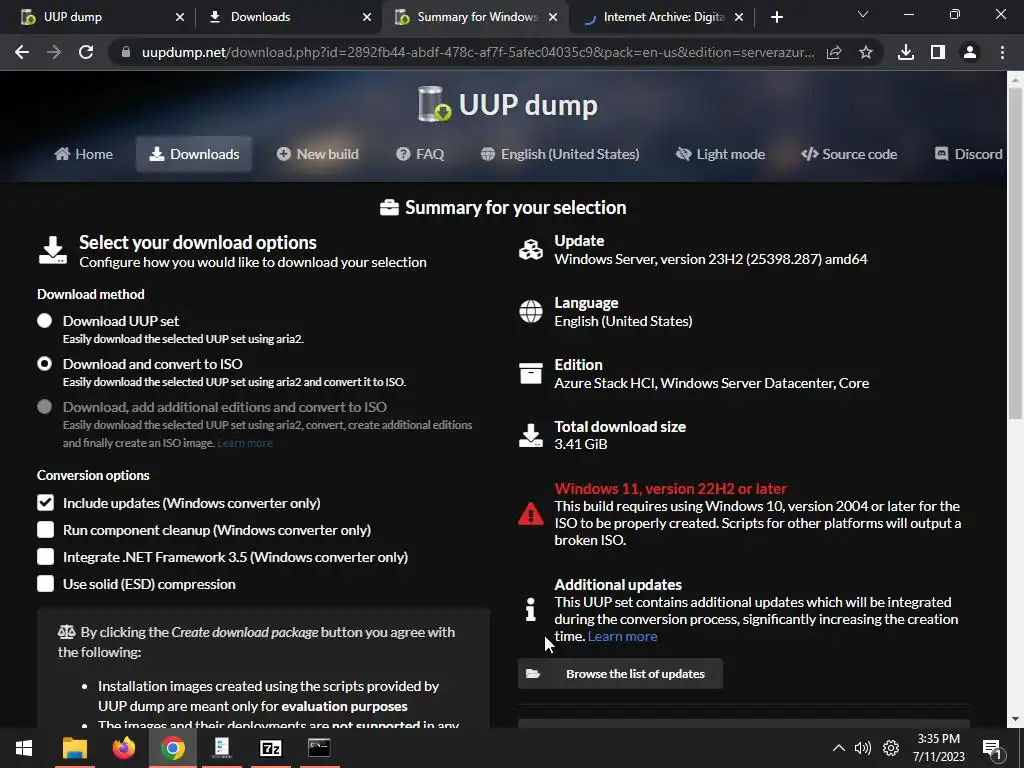Viewport: 1024px width, 768px height.
Task: Close the Internet Archive tab
Action: 739,17
